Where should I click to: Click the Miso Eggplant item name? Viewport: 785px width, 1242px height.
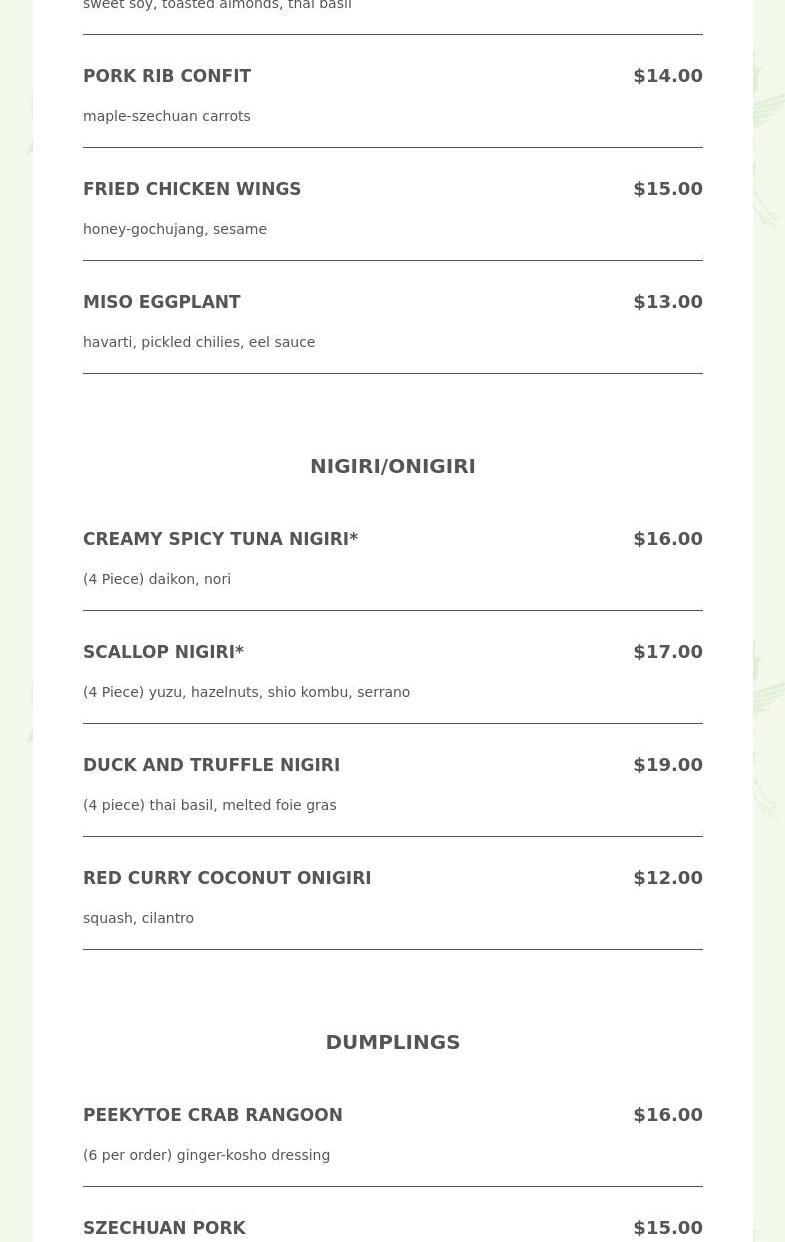[162, 302]
